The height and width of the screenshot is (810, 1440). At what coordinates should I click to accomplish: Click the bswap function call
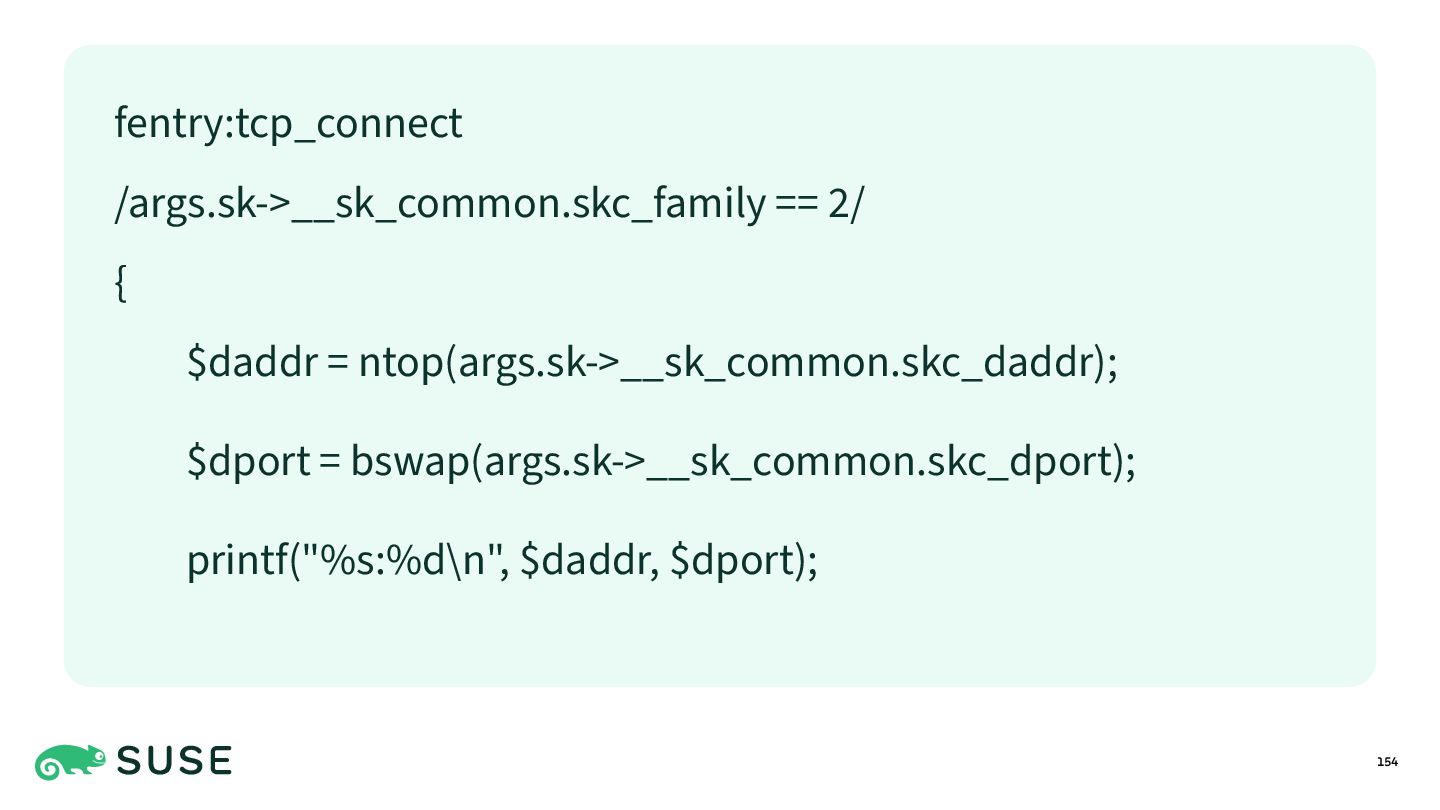pyautogui.click(x=744, y=461)
